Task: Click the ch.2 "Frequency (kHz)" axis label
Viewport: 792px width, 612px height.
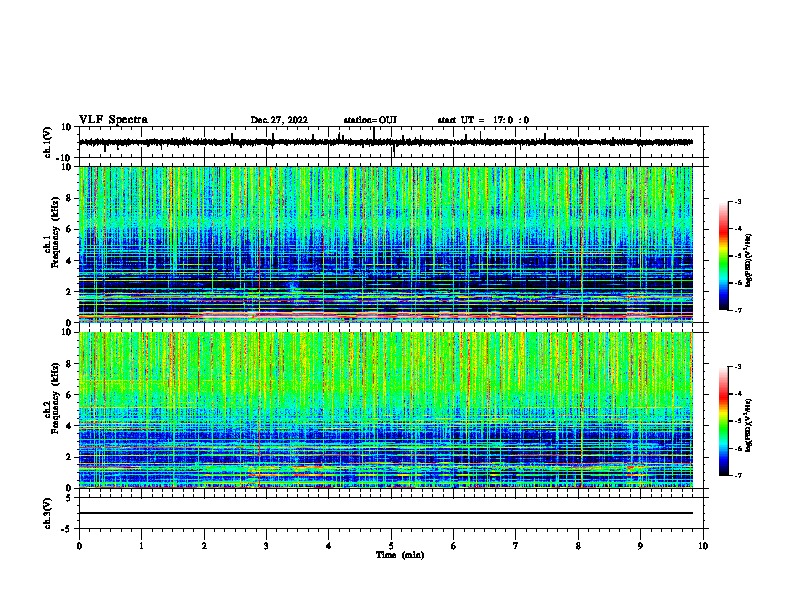Action: coord(55,398)
